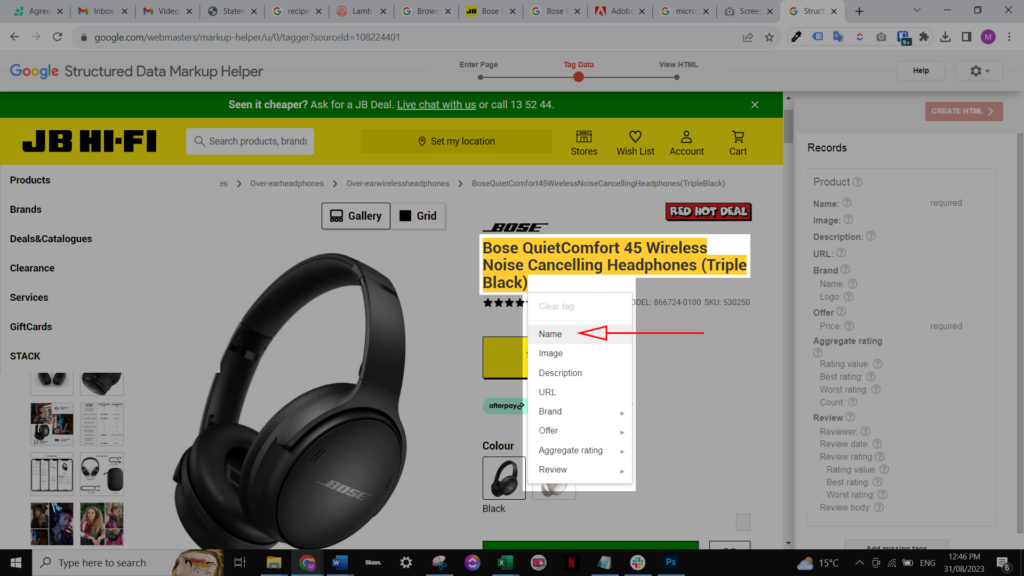The width and height of the screenshot is (1024, 576).
Task: Switch to Gallery view
Action: coord(355,216)
